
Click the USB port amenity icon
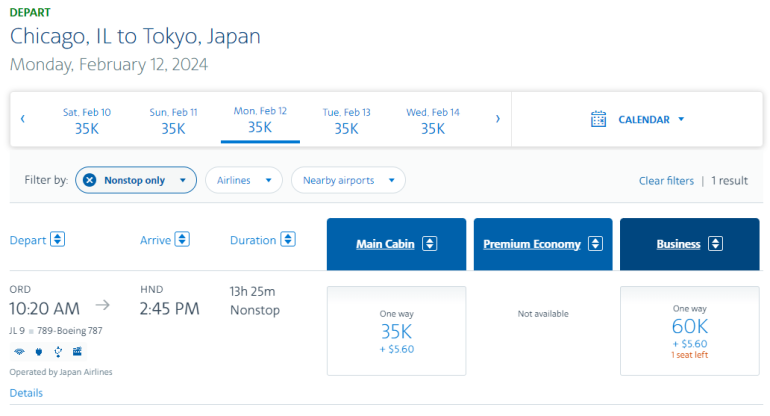[x=58, y=351]
